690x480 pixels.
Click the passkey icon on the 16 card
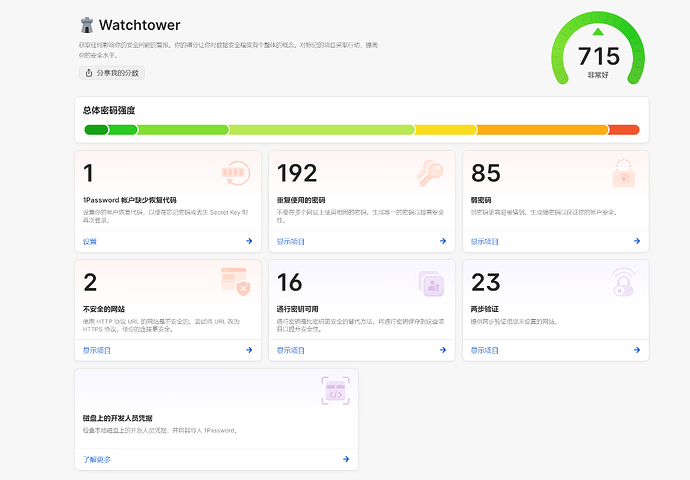pos(430,282)
